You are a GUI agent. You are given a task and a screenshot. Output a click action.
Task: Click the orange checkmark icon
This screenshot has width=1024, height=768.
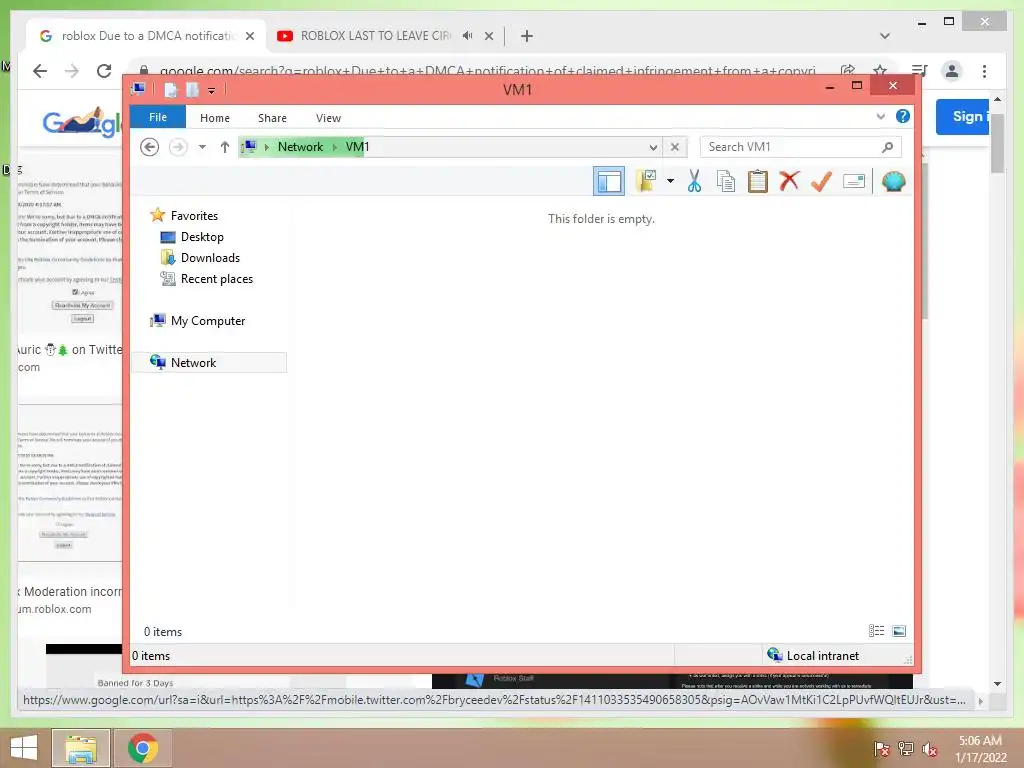tap(821, 181)
